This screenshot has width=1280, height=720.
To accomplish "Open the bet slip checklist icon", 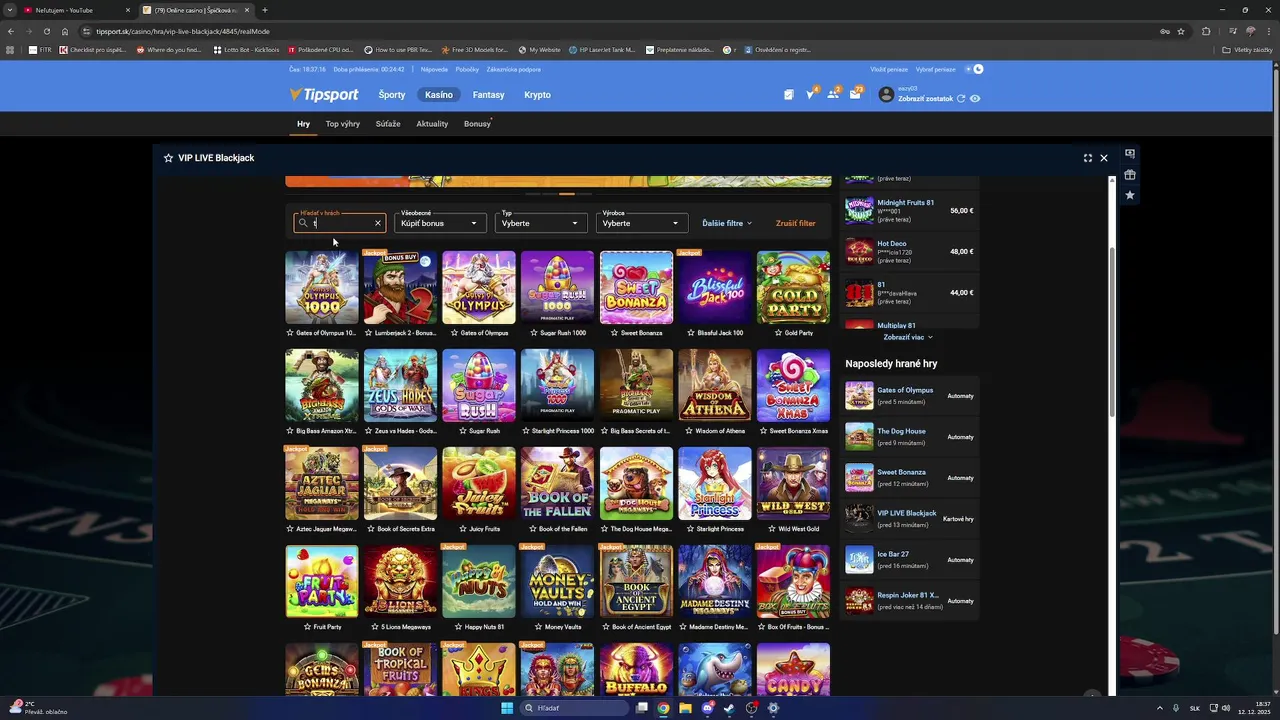I will click(x=789, y=95).
